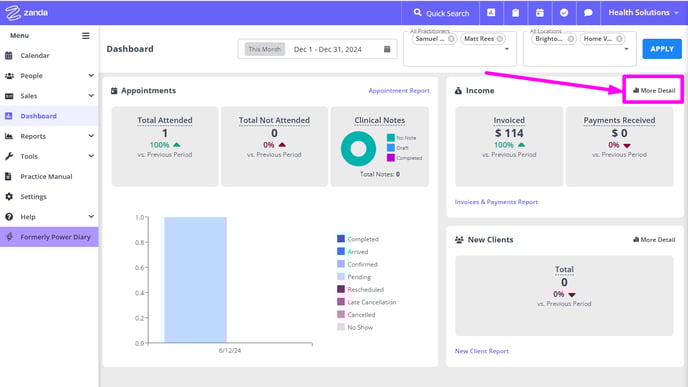The width and height of the screenshot is (688, 387).
Task: Select Tools in the sidebar
Action: coord(29,157)
